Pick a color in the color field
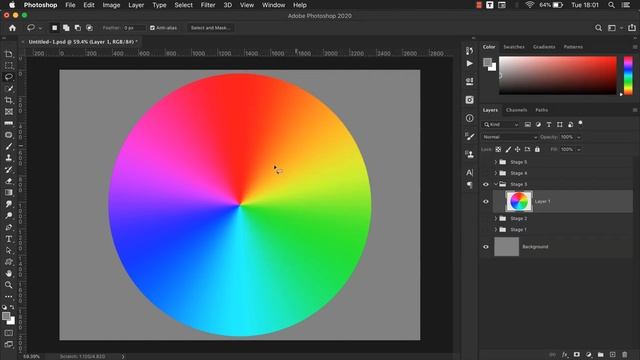640x360 pixels. click(558, 76)
